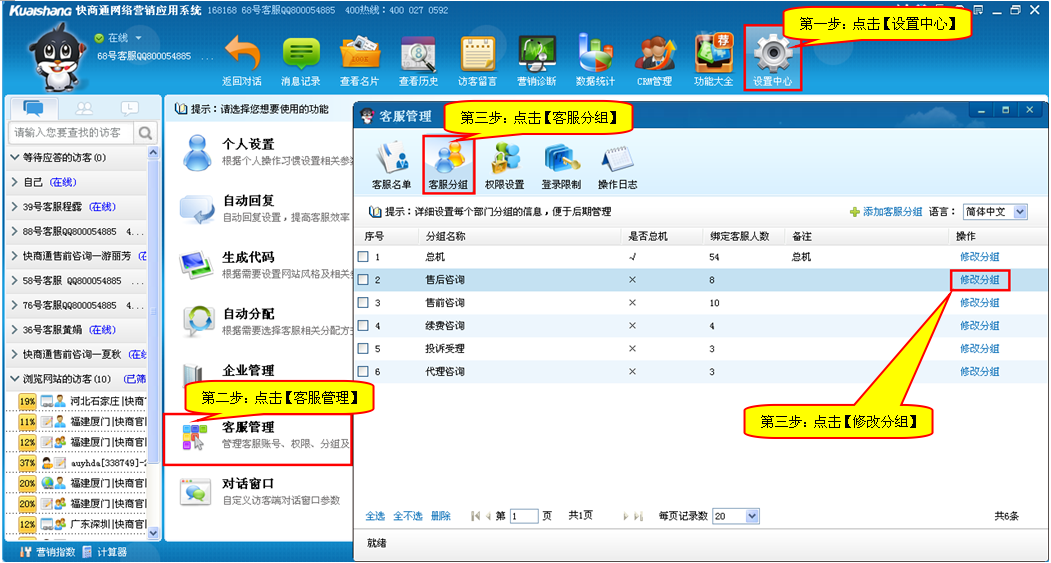Select checkbox beside 投诉受理 group
This screenshot has height=563, width=1051.
coord(364,349)
